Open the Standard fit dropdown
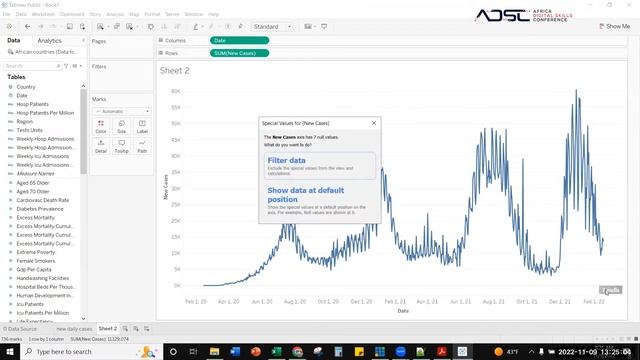The width and height of the screenshot is (640, 360). tap(272, 27)
